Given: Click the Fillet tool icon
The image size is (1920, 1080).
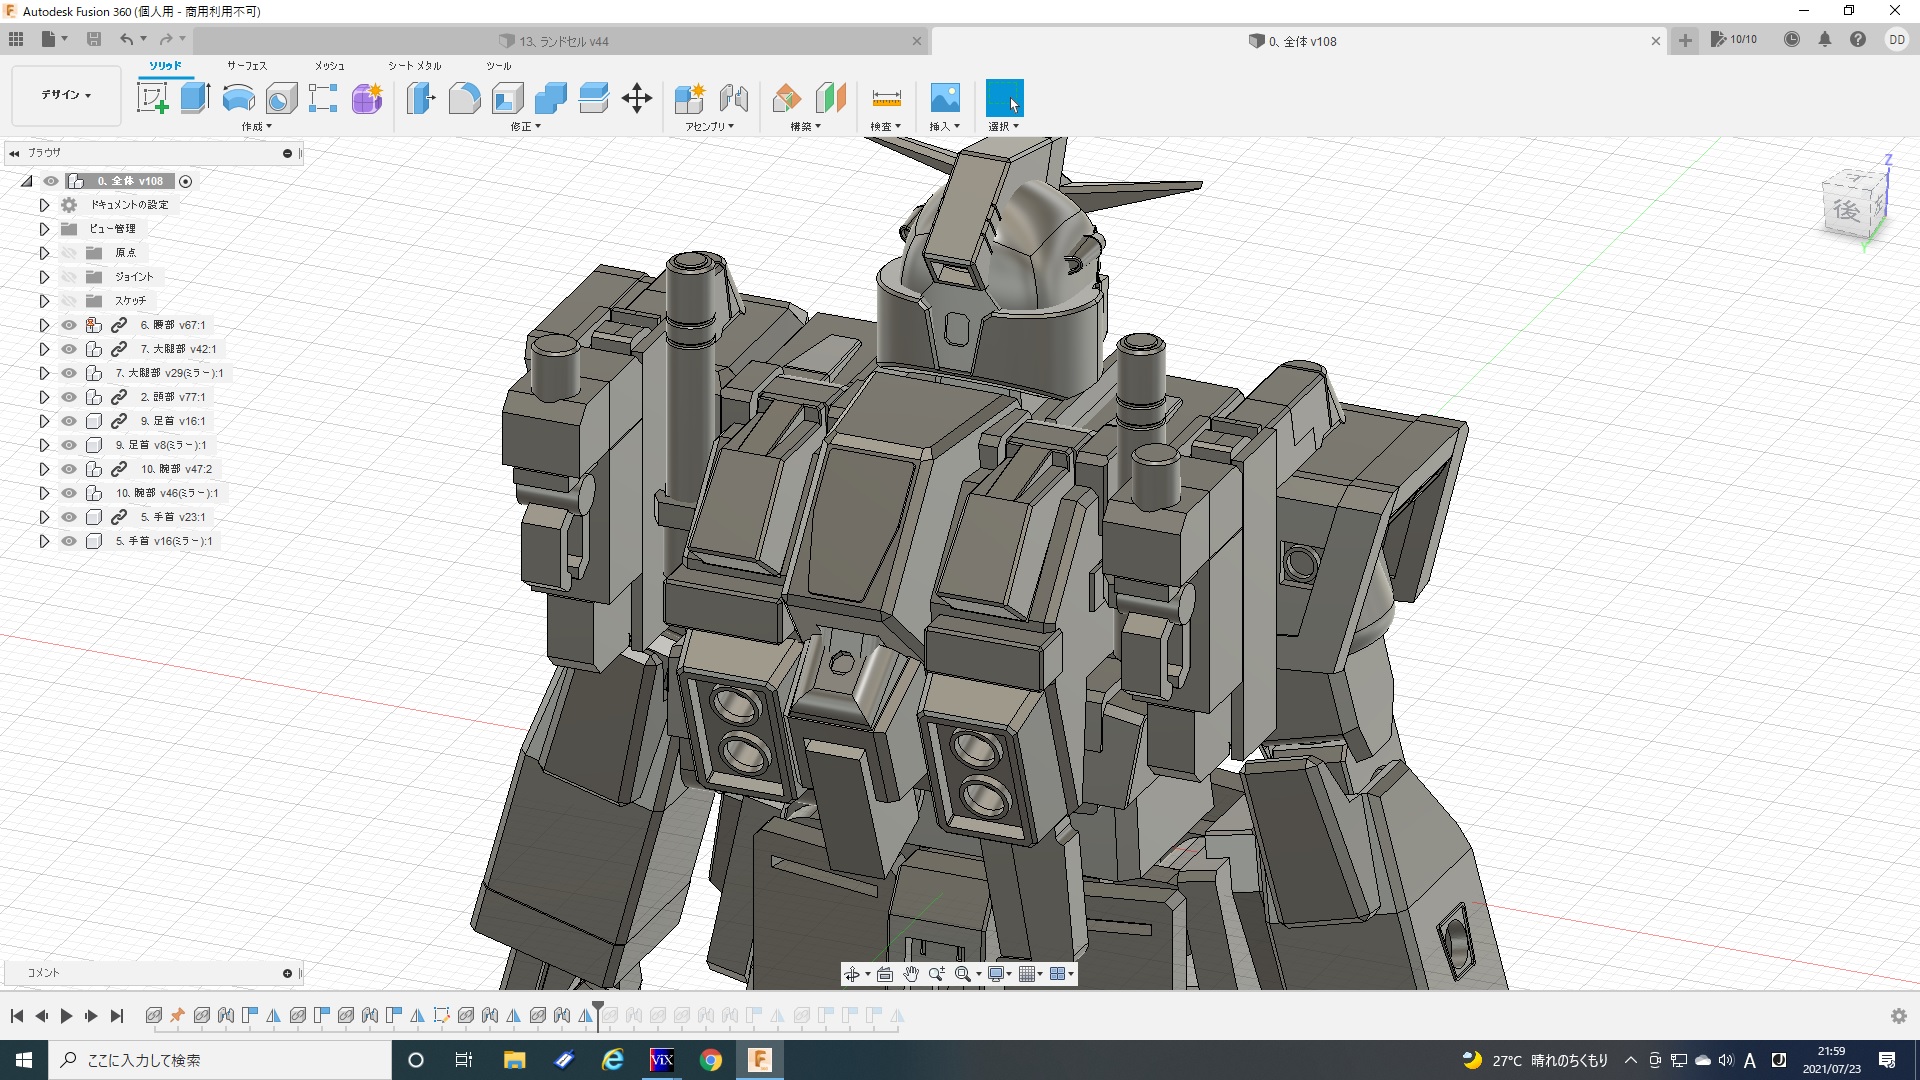Looking at the screenshot, I should tap(464, 98).
